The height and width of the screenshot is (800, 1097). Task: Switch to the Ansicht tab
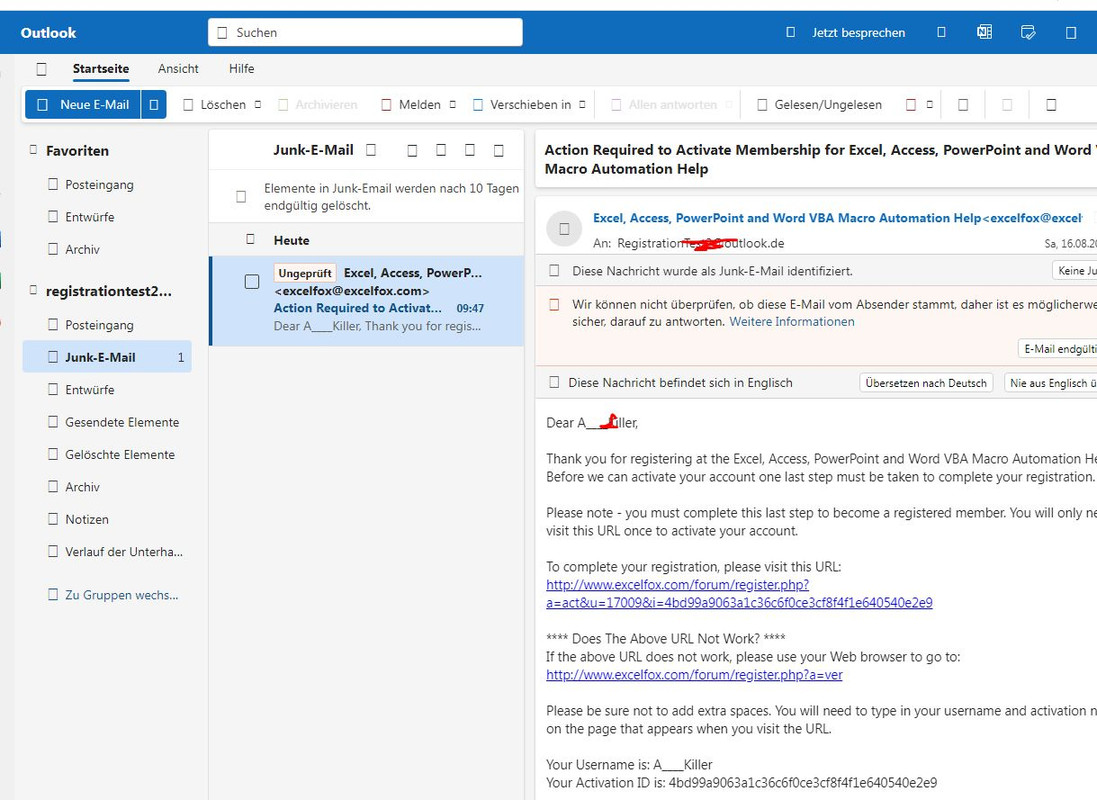pyautogui.click(x=178, y=69)
